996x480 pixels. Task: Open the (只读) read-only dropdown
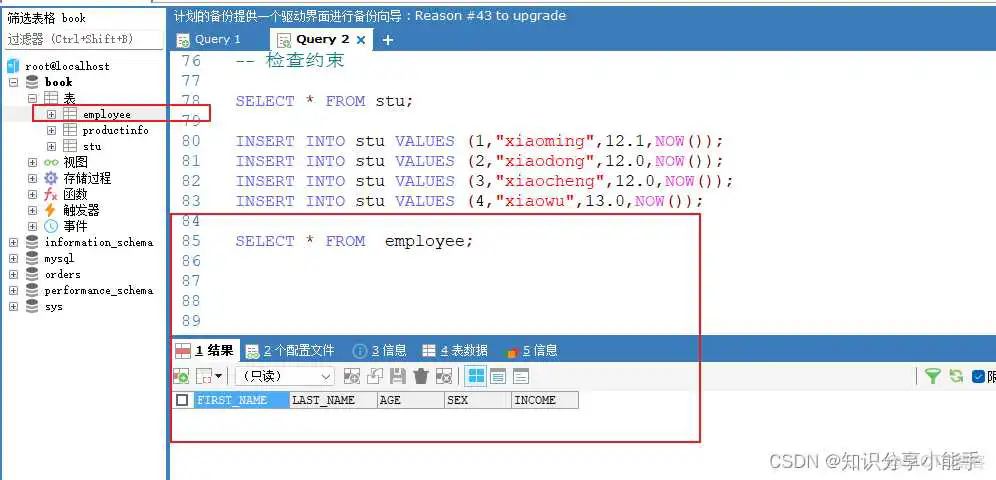(x=285, y=377)
